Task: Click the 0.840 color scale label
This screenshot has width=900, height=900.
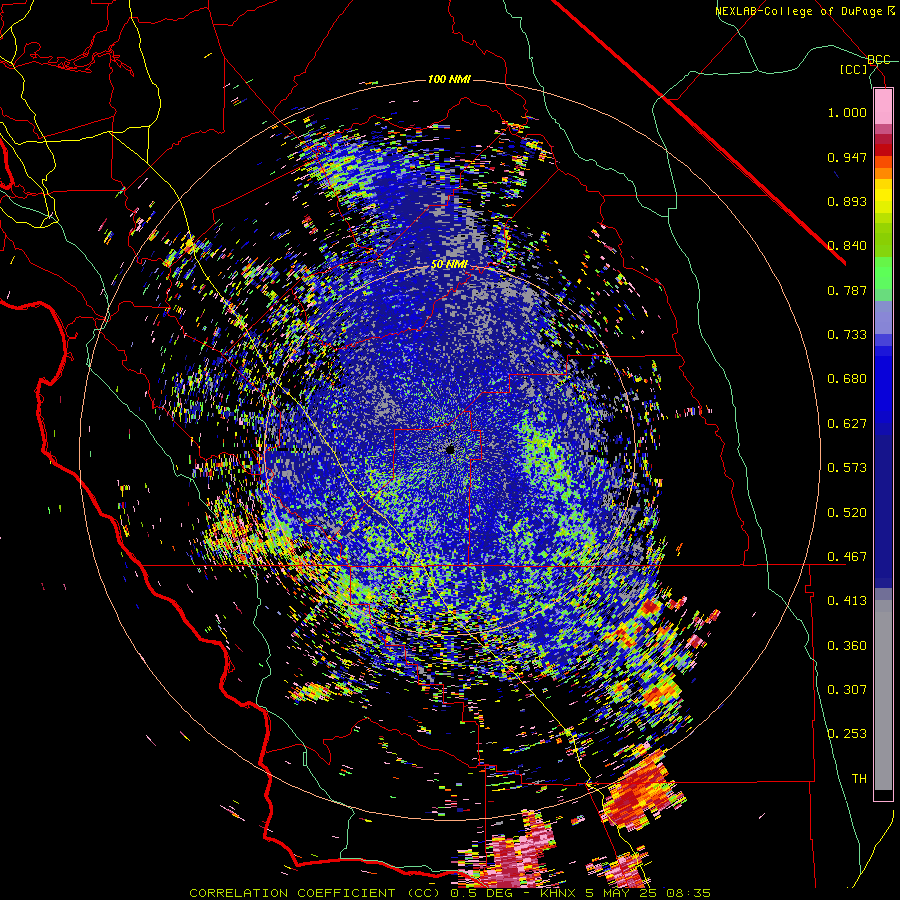Action: point(847,246)
